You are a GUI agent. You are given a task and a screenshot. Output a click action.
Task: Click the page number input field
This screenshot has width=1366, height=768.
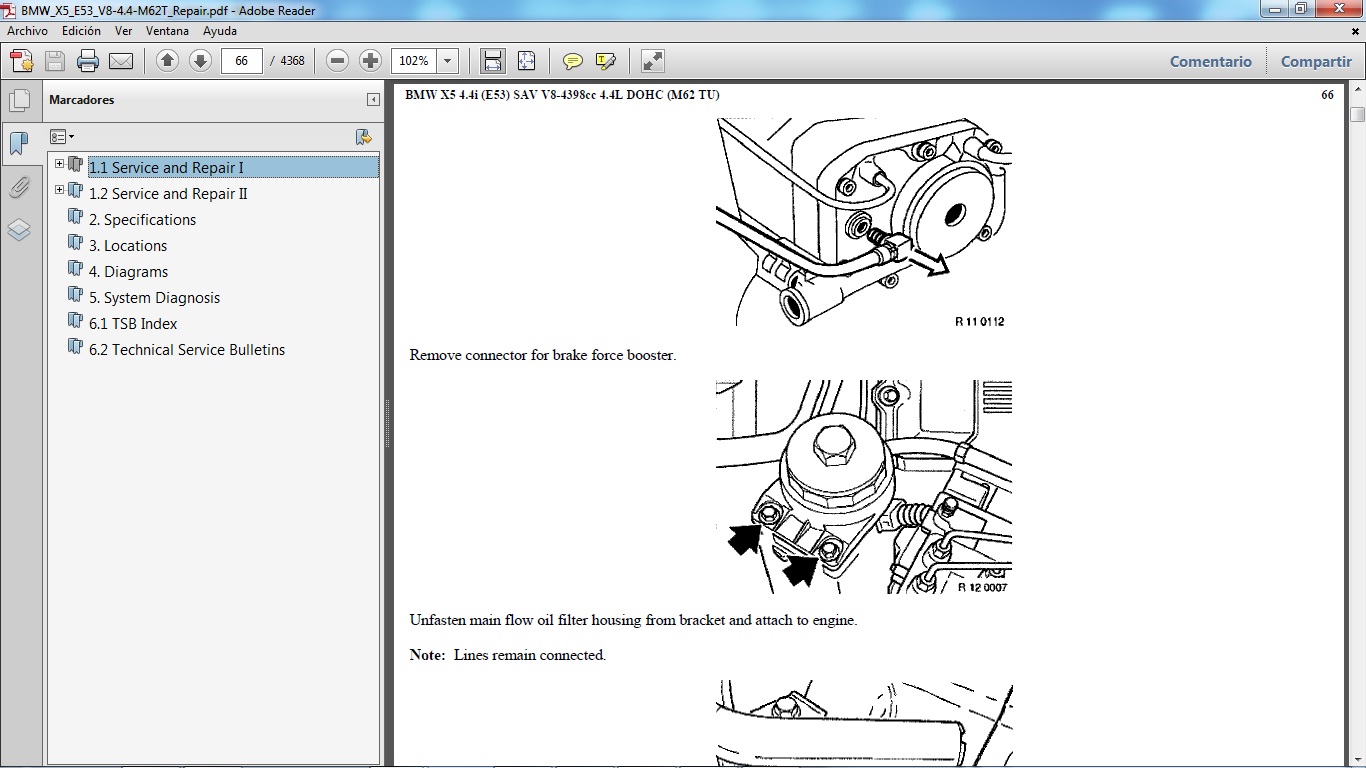tap(241, 61)
